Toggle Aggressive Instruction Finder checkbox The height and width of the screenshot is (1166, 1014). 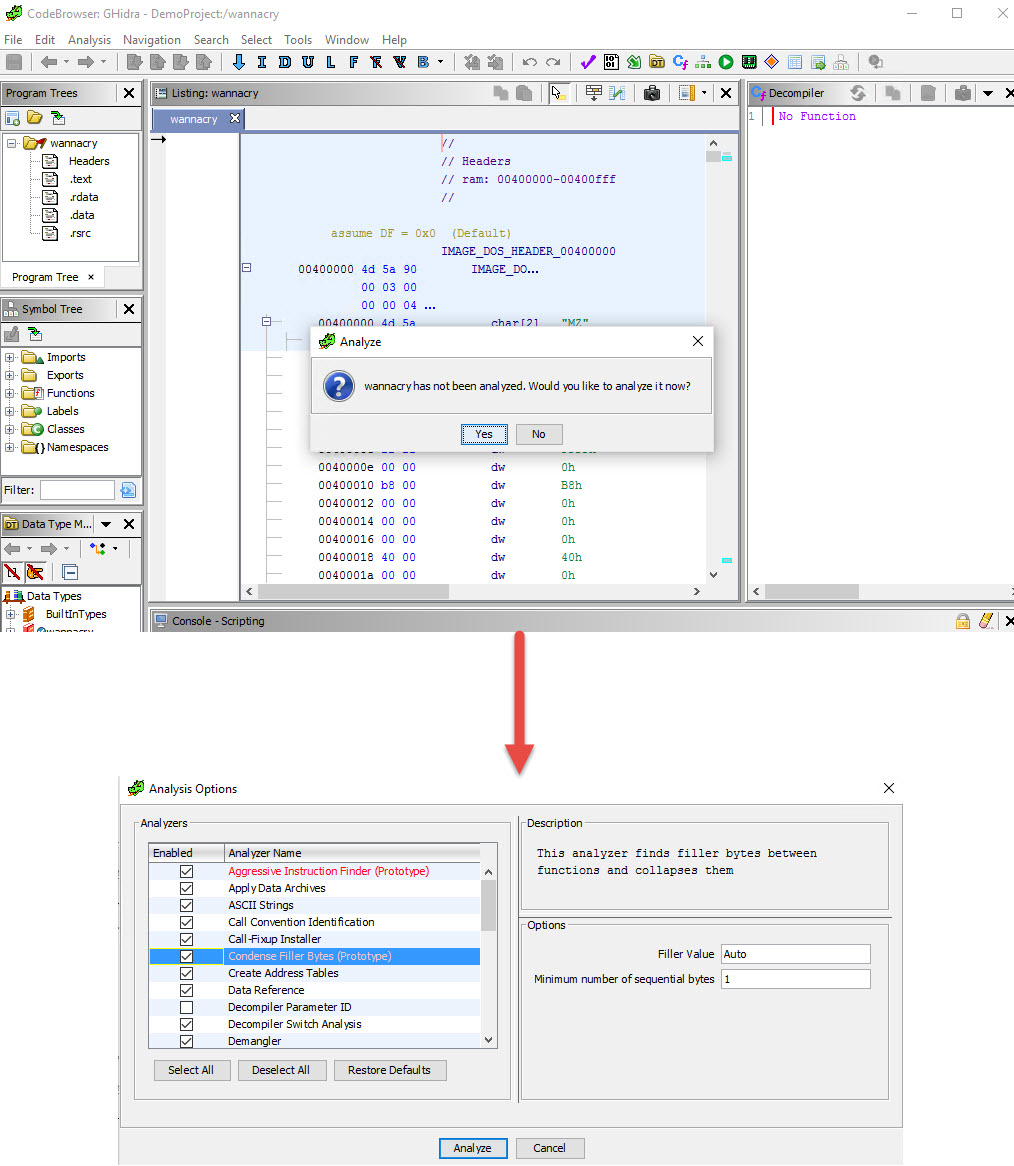187,872
